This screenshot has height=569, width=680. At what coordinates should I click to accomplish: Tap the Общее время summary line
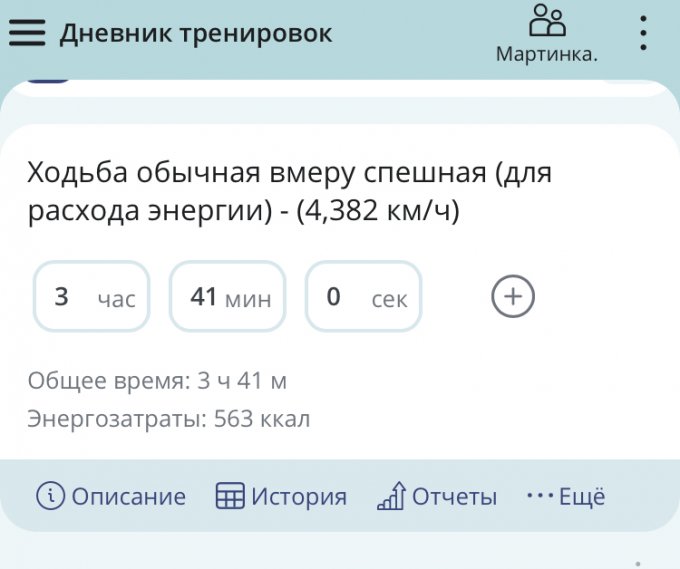pyautogui.click(x=158, y=381)
